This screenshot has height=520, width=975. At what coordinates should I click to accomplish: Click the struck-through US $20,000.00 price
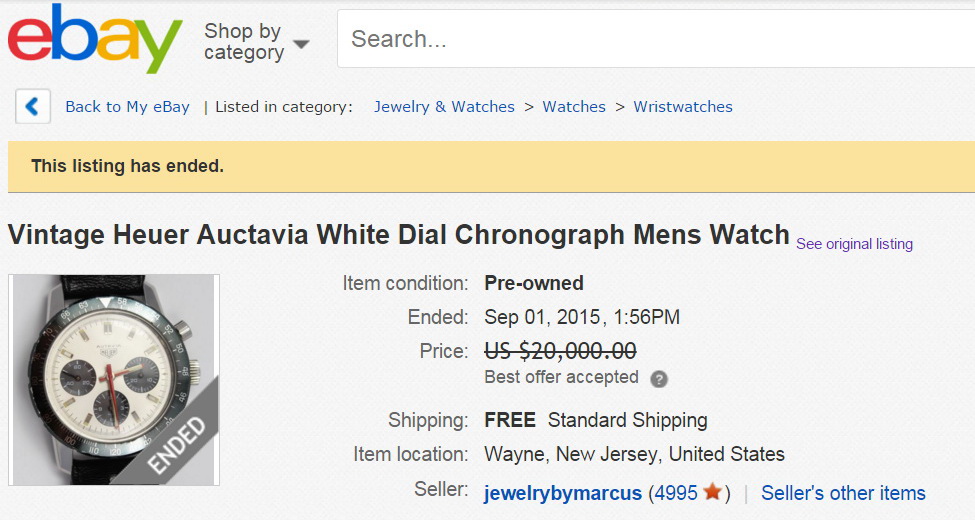560,351
